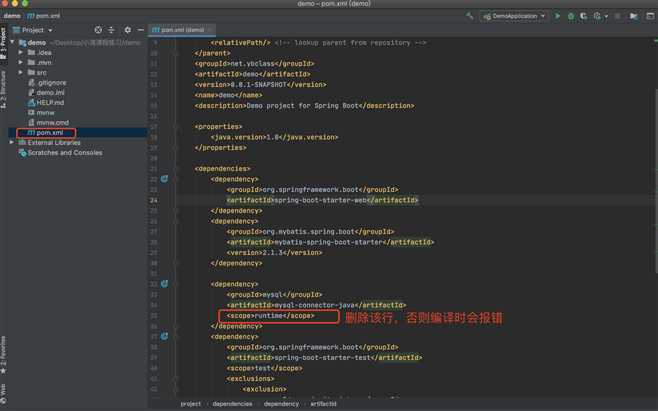This screenshot has height=411, width=658.
Task: Close the pom.xml editor tab
Action: pyautogui.click(x=211, y=30)
